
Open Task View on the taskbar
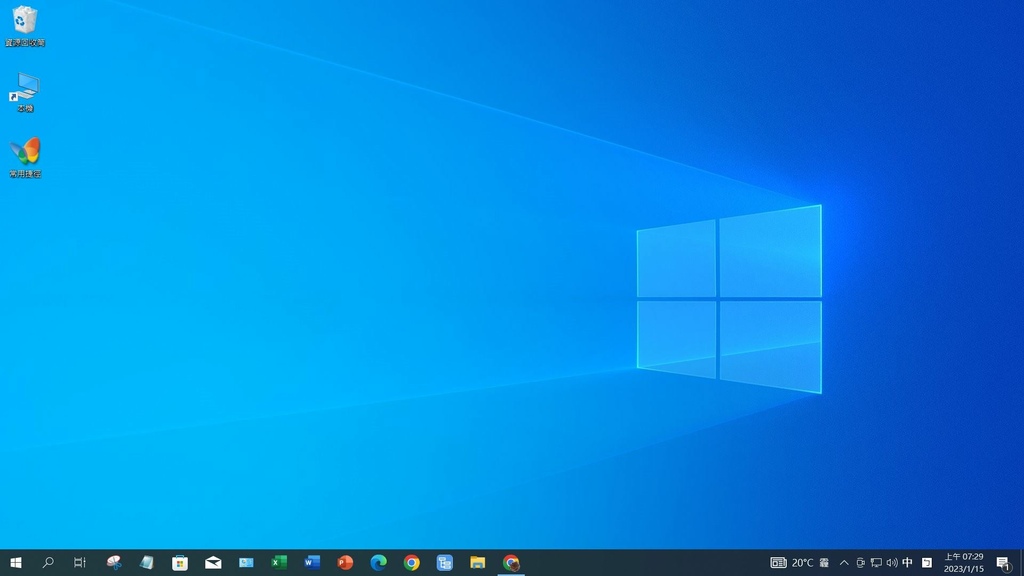(80, 562)
